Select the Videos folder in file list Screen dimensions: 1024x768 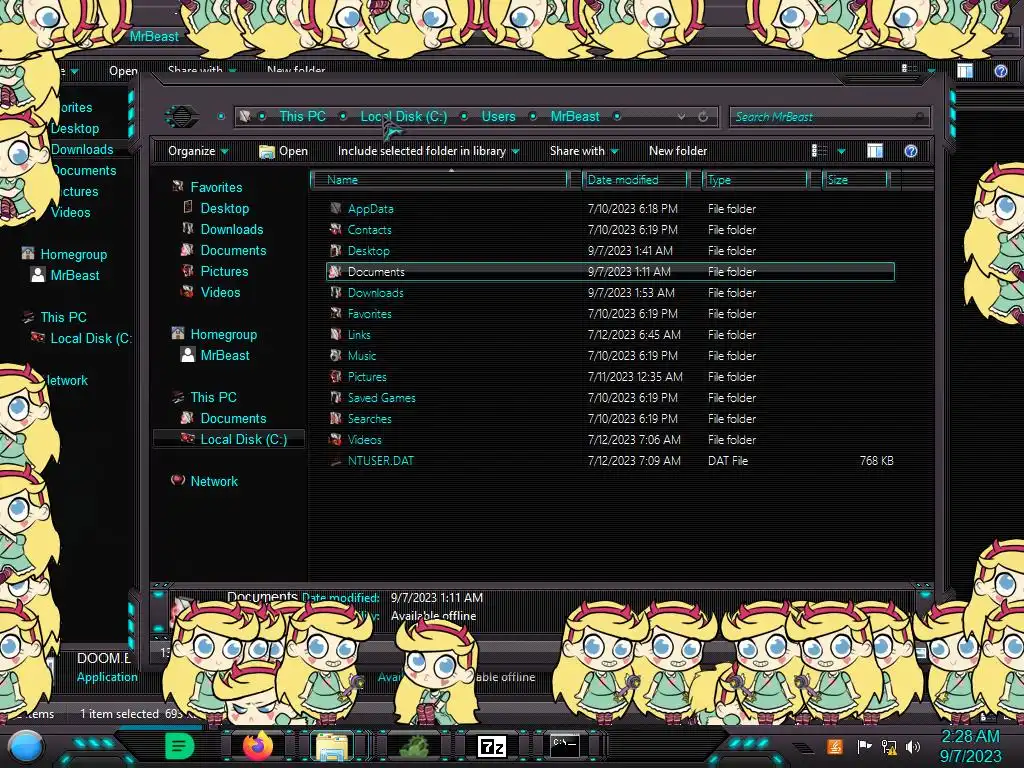pyautogui.click(x=364, y=440)
